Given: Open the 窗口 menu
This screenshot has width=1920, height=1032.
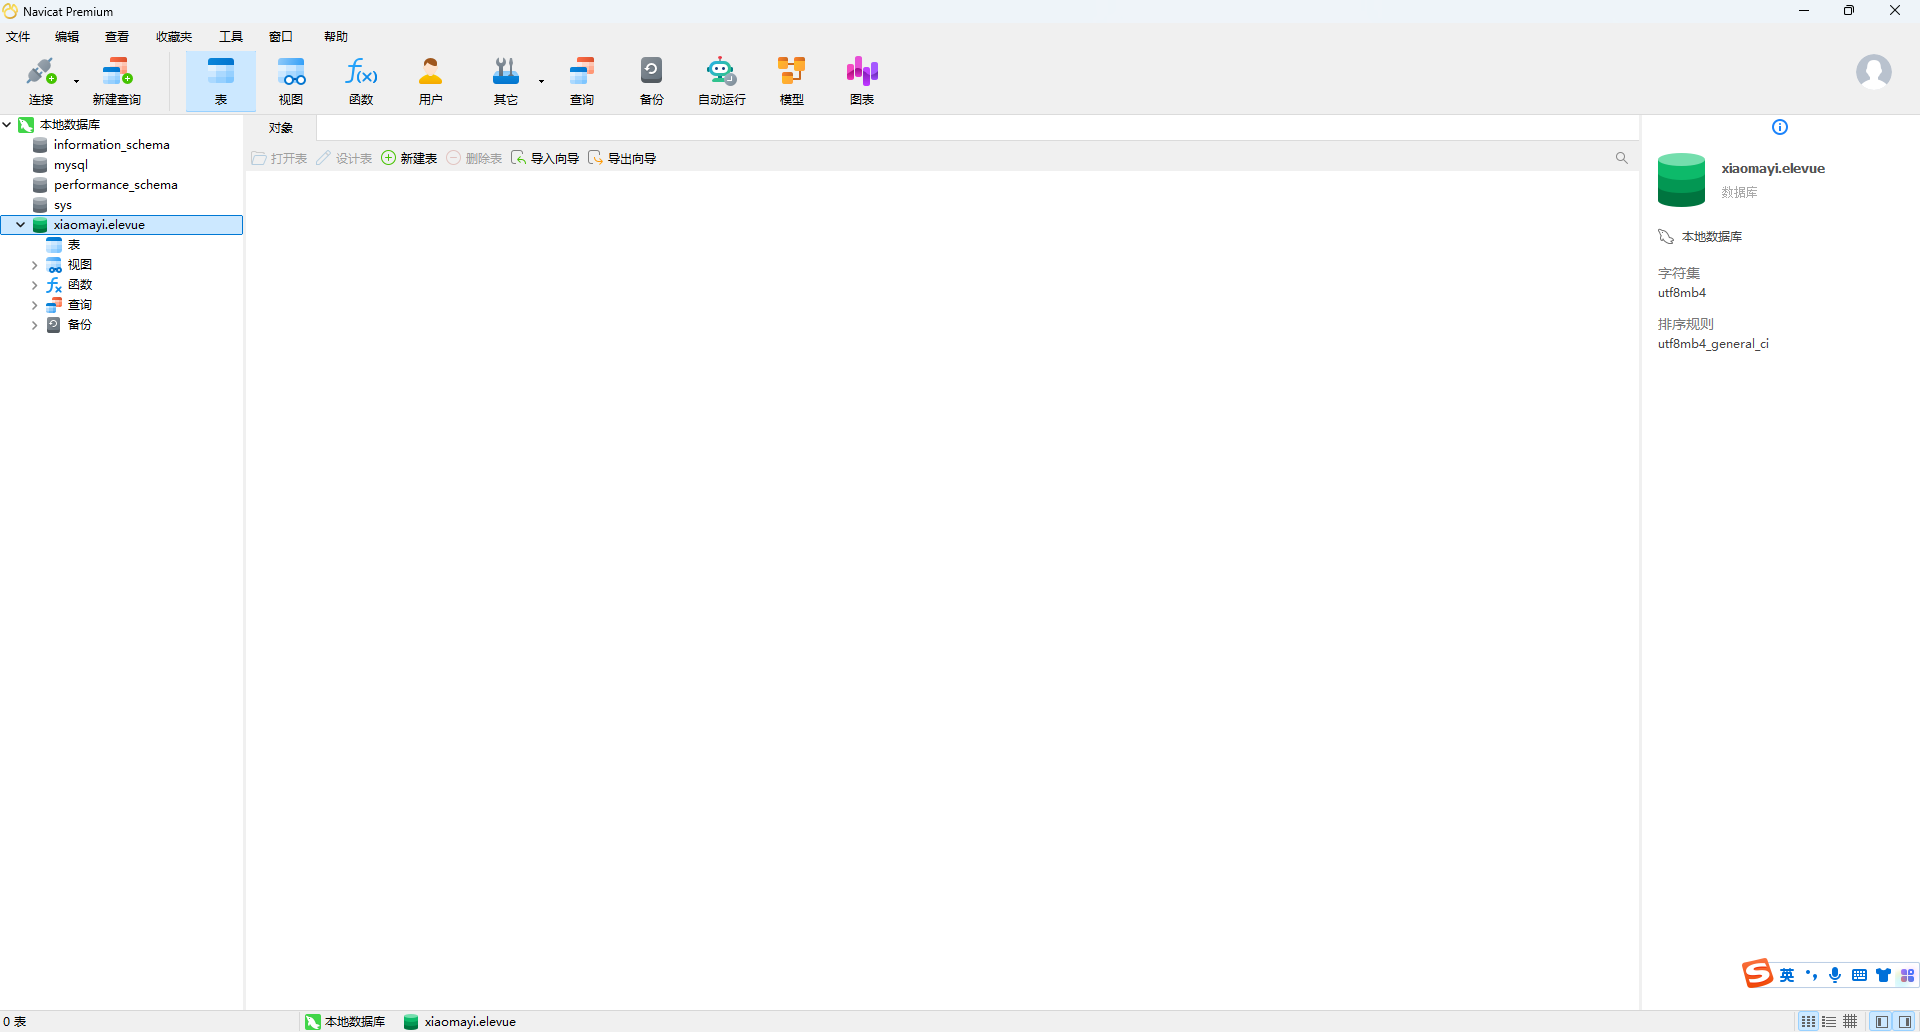Looking at the screenshot, I should (x=281, y=37).
